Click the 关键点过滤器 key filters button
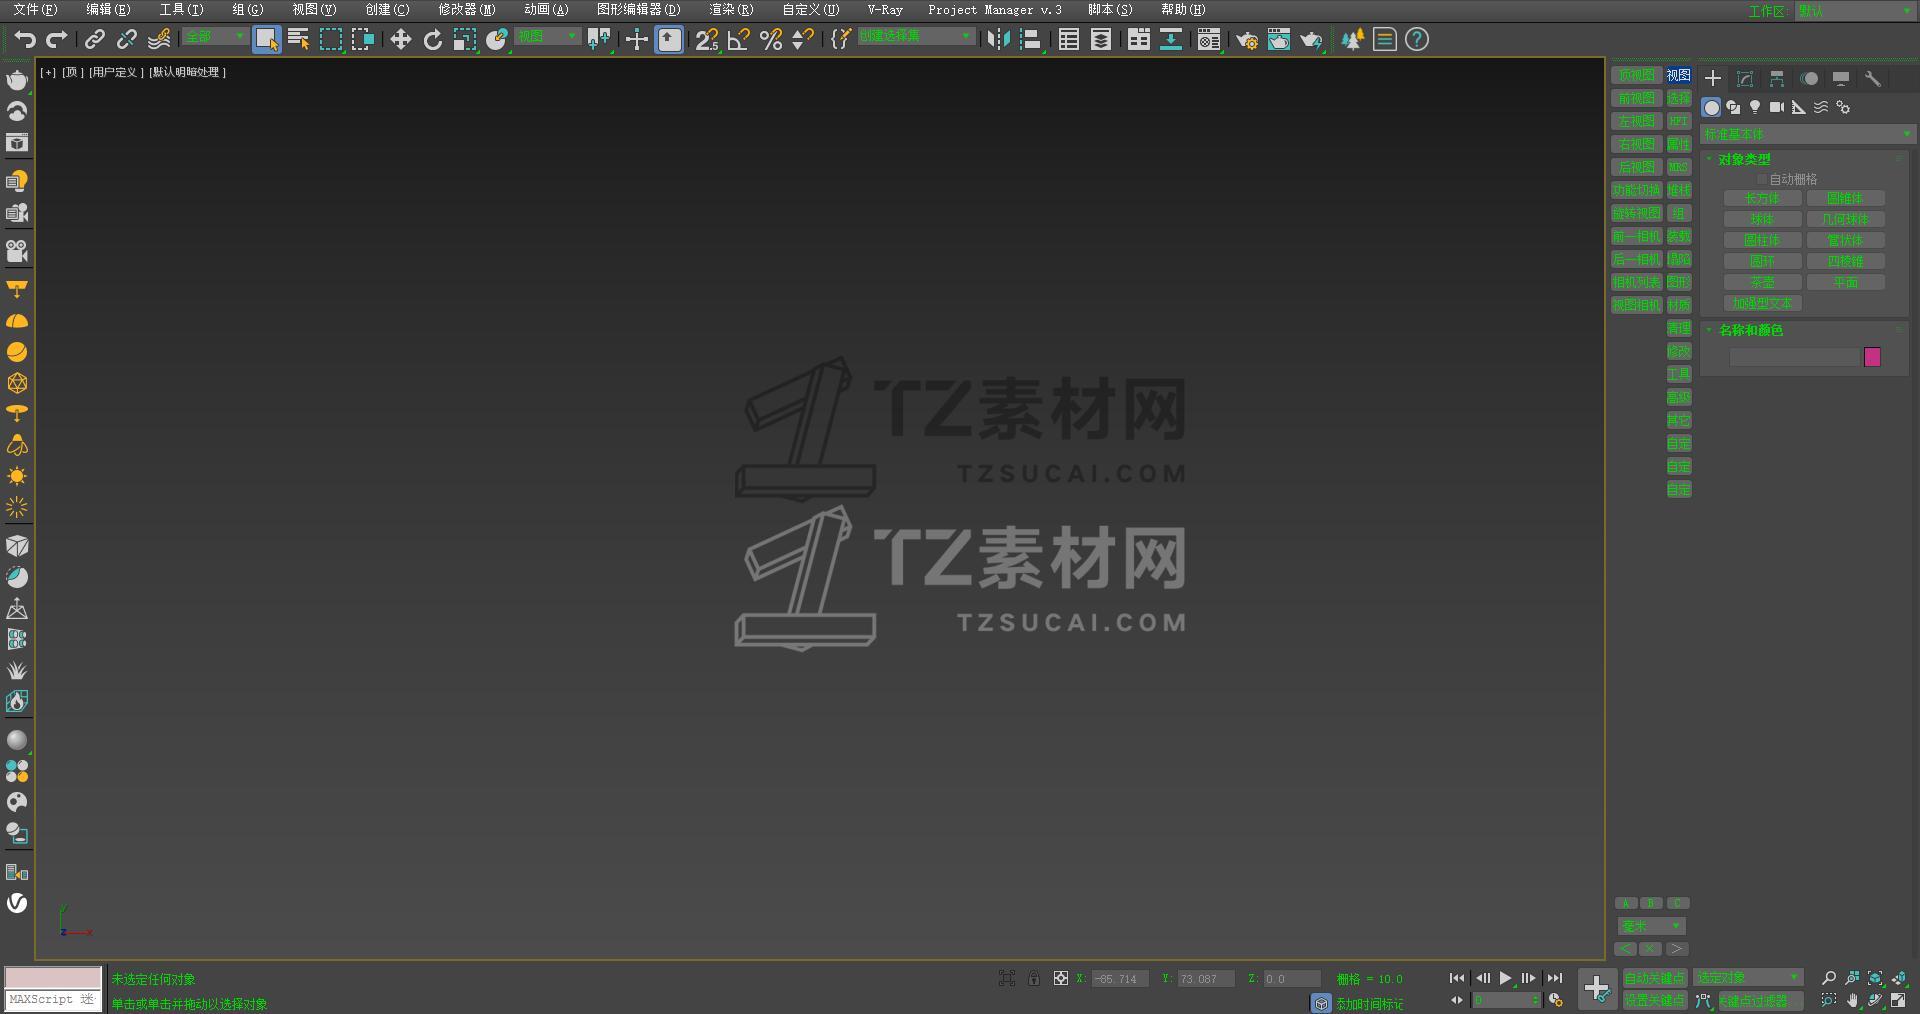1920x1014 pixels. coord(1760,1000)
